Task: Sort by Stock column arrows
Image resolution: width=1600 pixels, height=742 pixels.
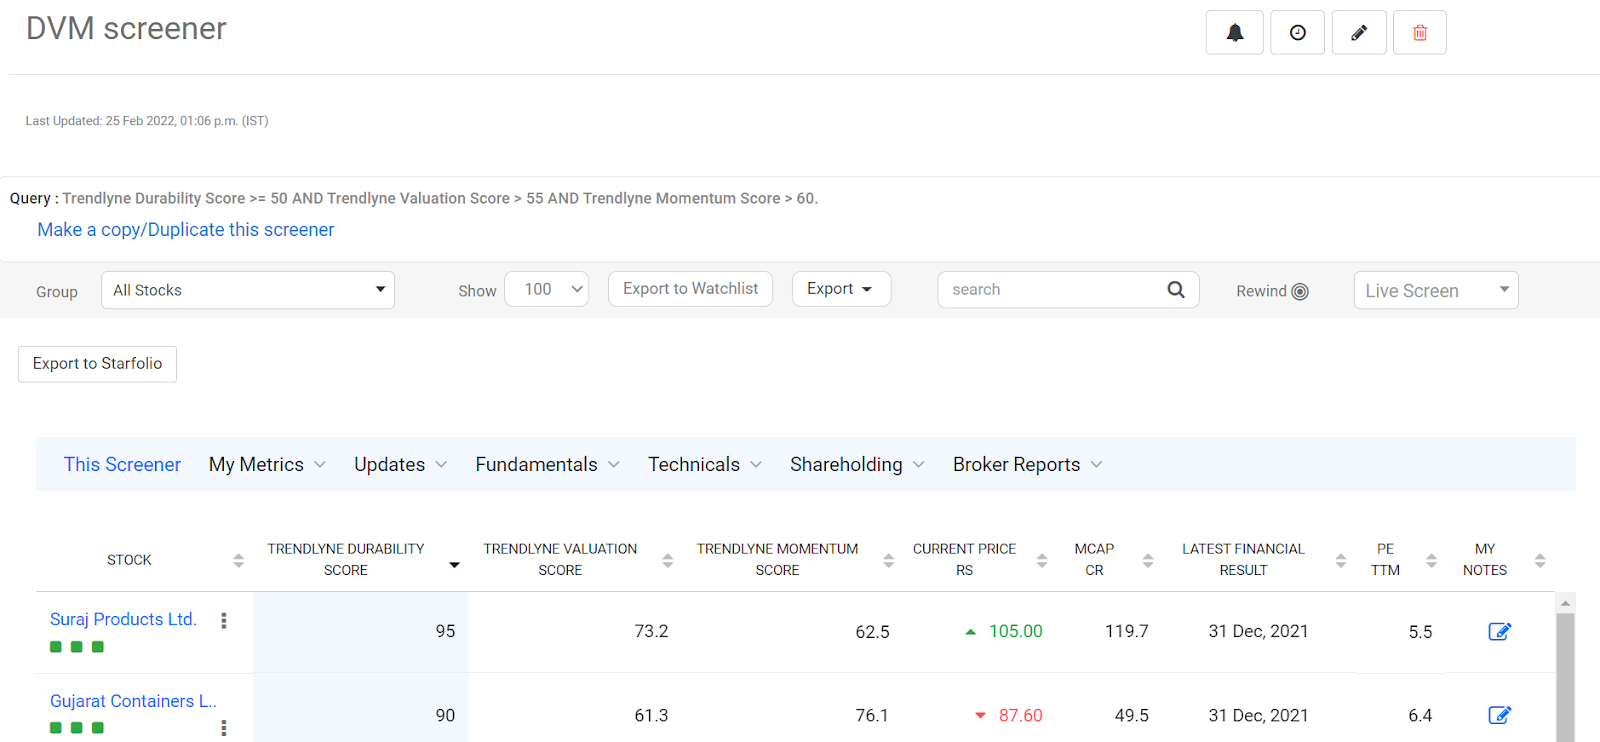Action: click(238, 560)
